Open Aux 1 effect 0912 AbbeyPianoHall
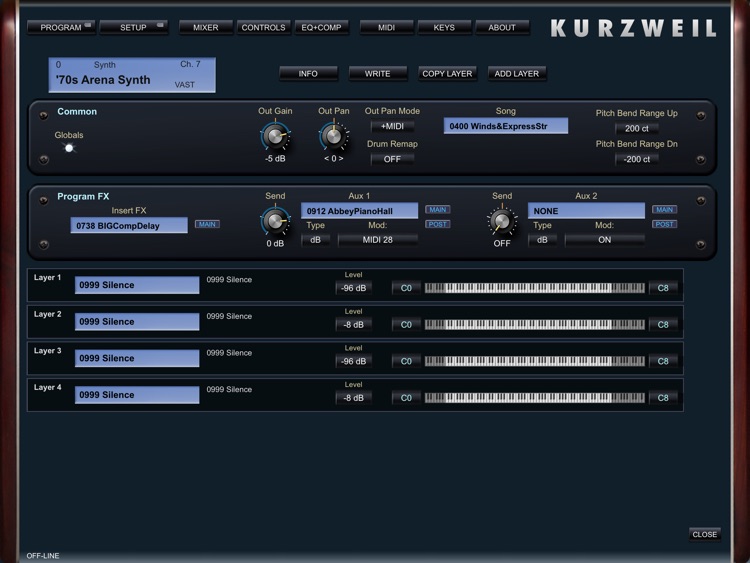Screen dimensions: 750x563 coord(359,211)
